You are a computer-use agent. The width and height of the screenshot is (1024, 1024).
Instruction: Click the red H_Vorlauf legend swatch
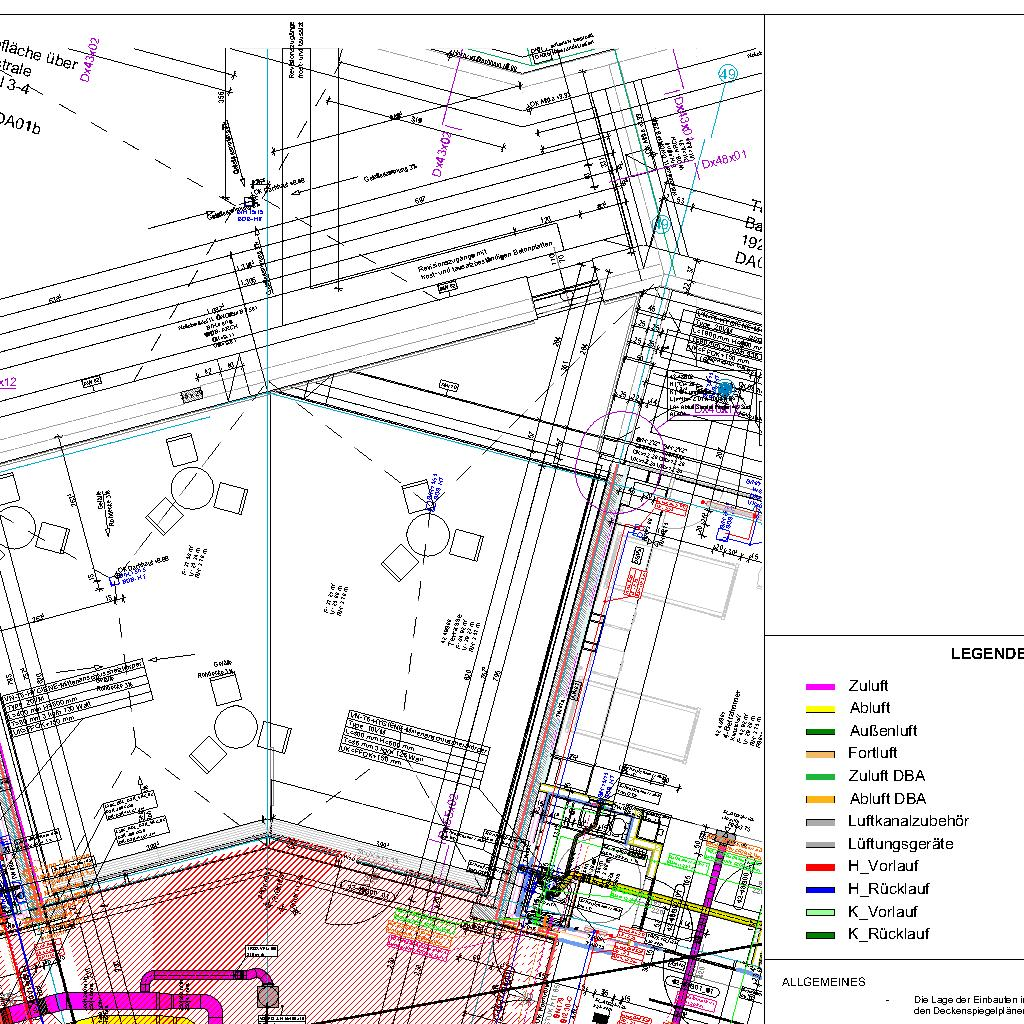point(820,867)
